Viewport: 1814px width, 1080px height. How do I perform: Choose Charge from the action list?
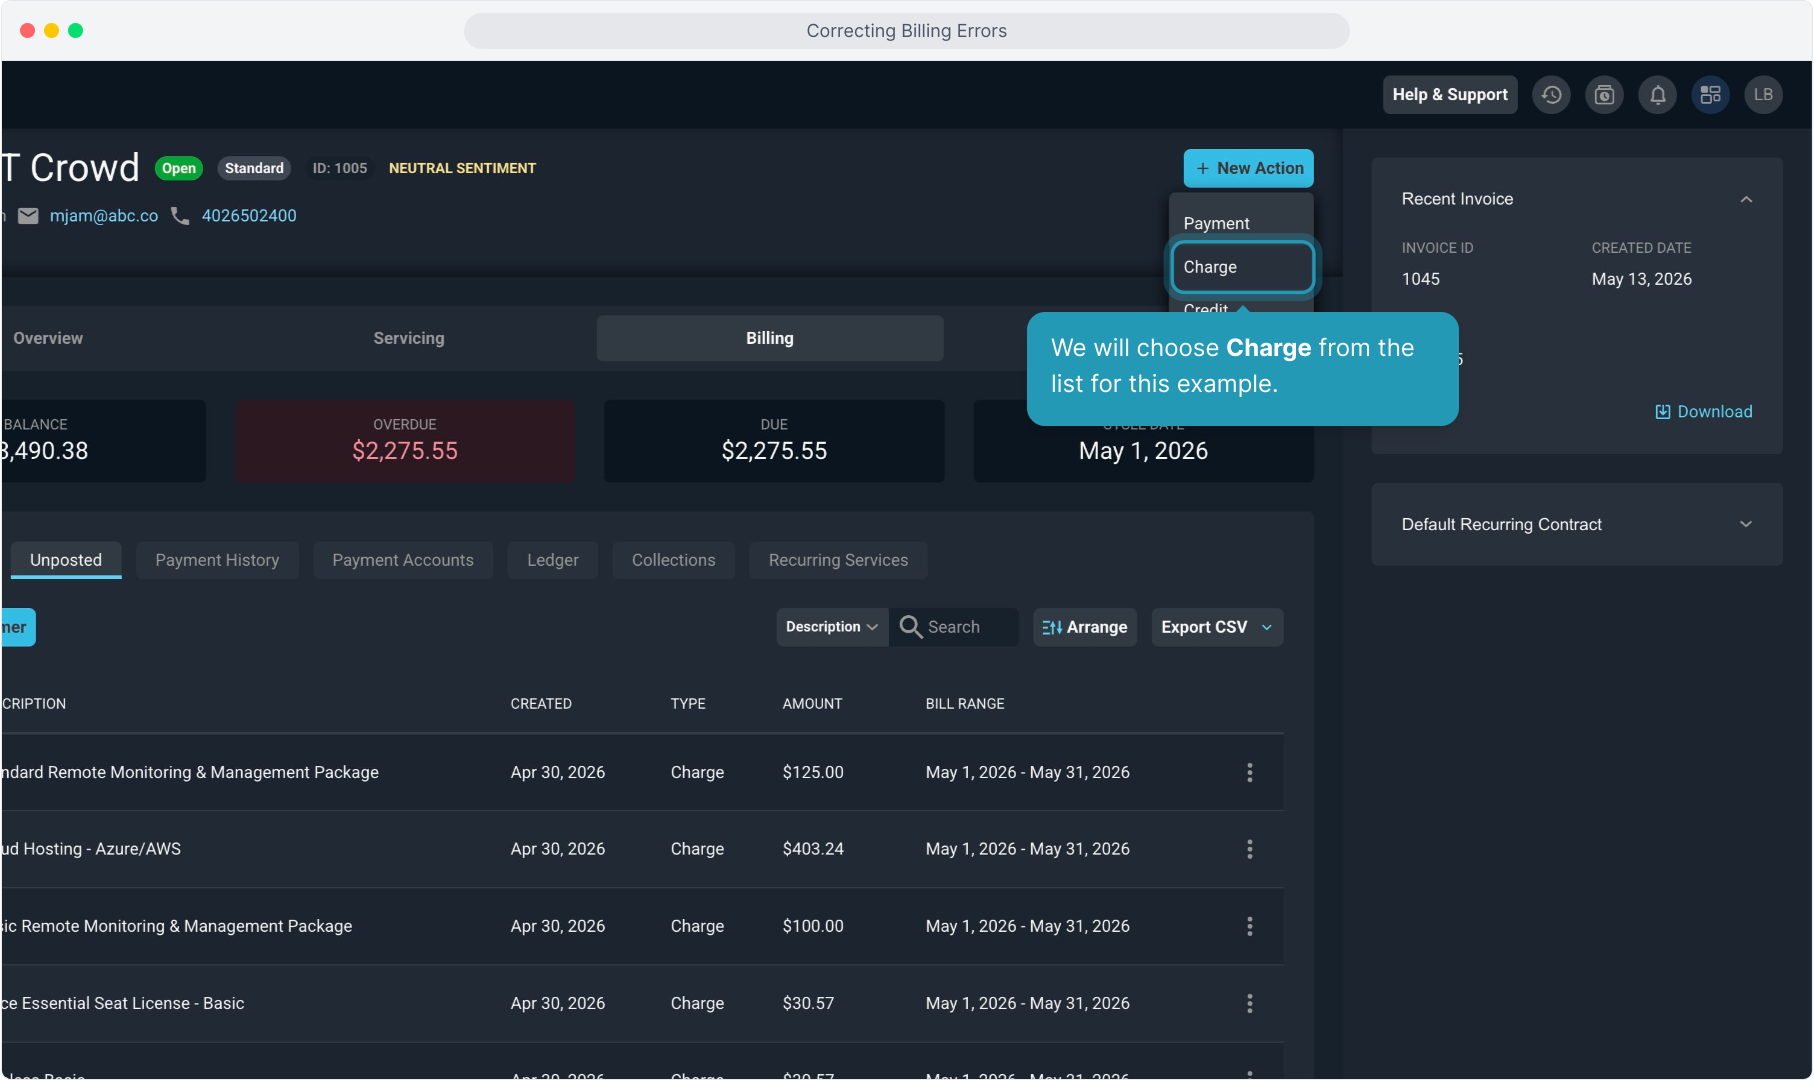tap(1242, 267)
